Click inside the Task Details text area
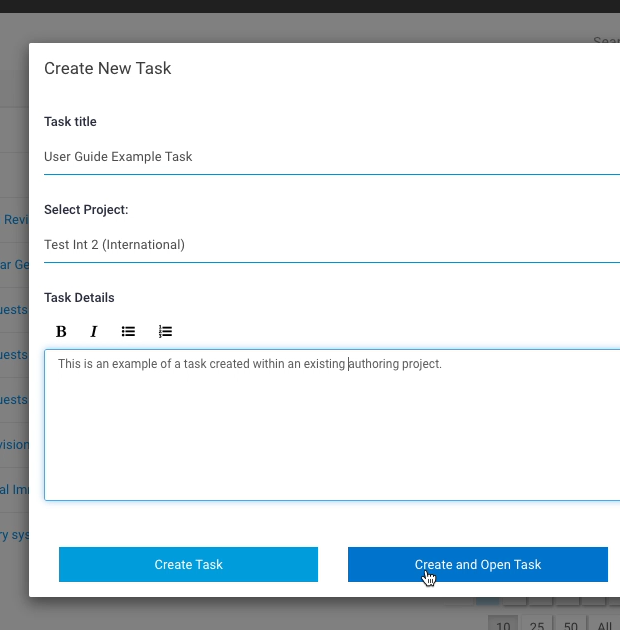 [332, 425]
